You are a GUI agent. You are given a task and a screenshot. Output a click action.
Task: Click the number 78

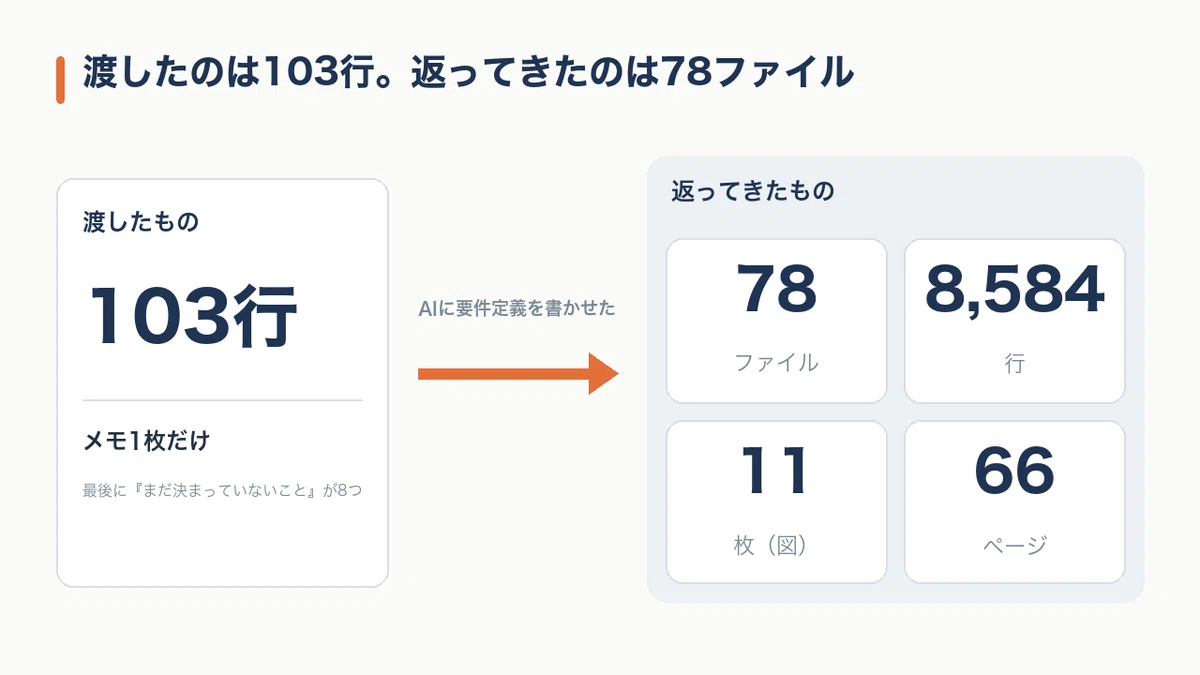pyautogui.click(x=777, y=288)
